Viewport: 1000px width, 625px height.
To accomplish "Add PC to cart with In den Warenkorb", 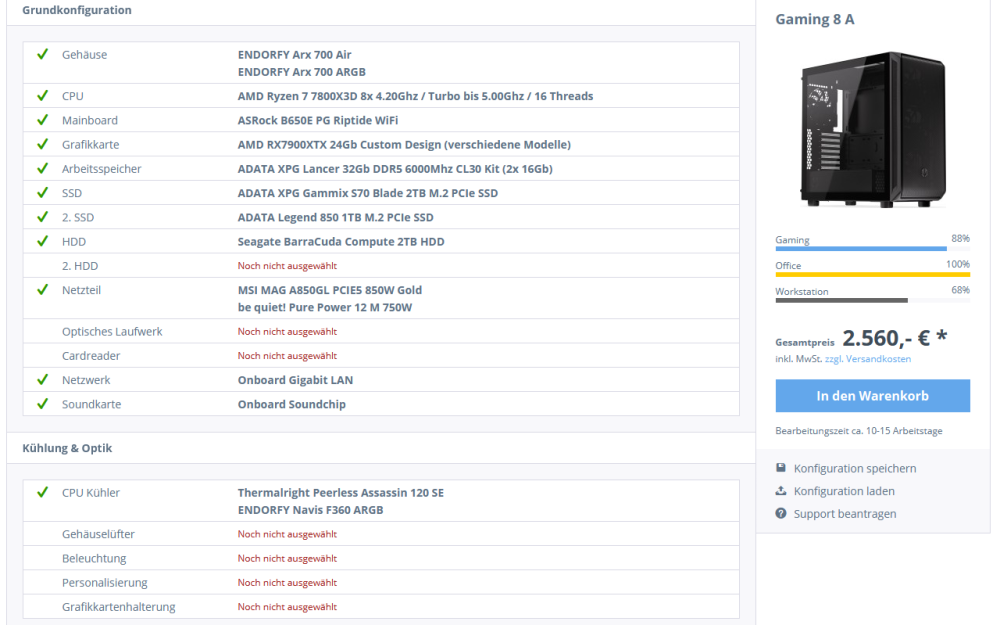I will (x=872, y=396).
